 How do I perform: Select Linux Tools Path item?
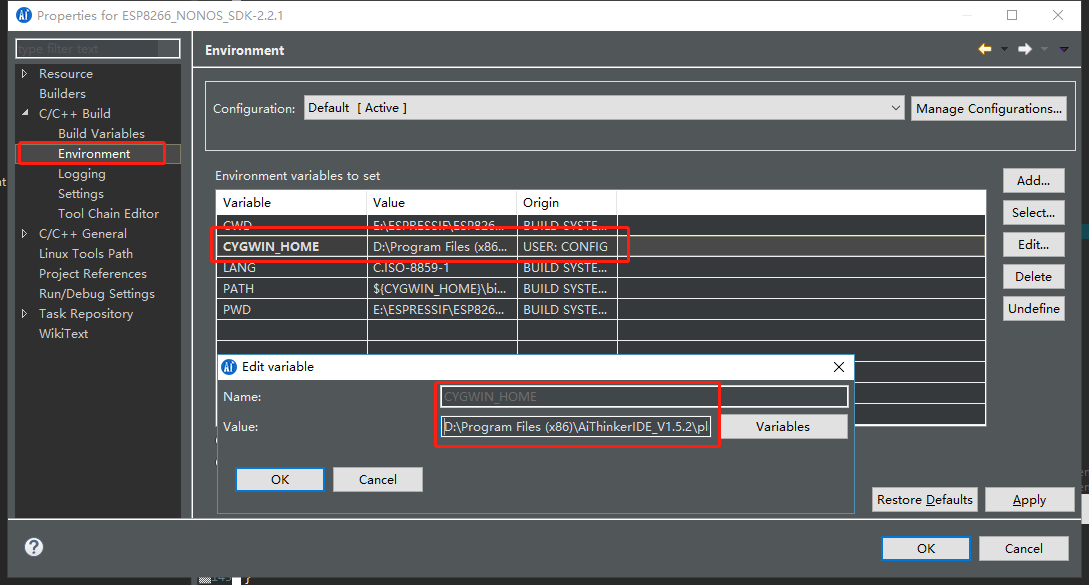[85, 254]
